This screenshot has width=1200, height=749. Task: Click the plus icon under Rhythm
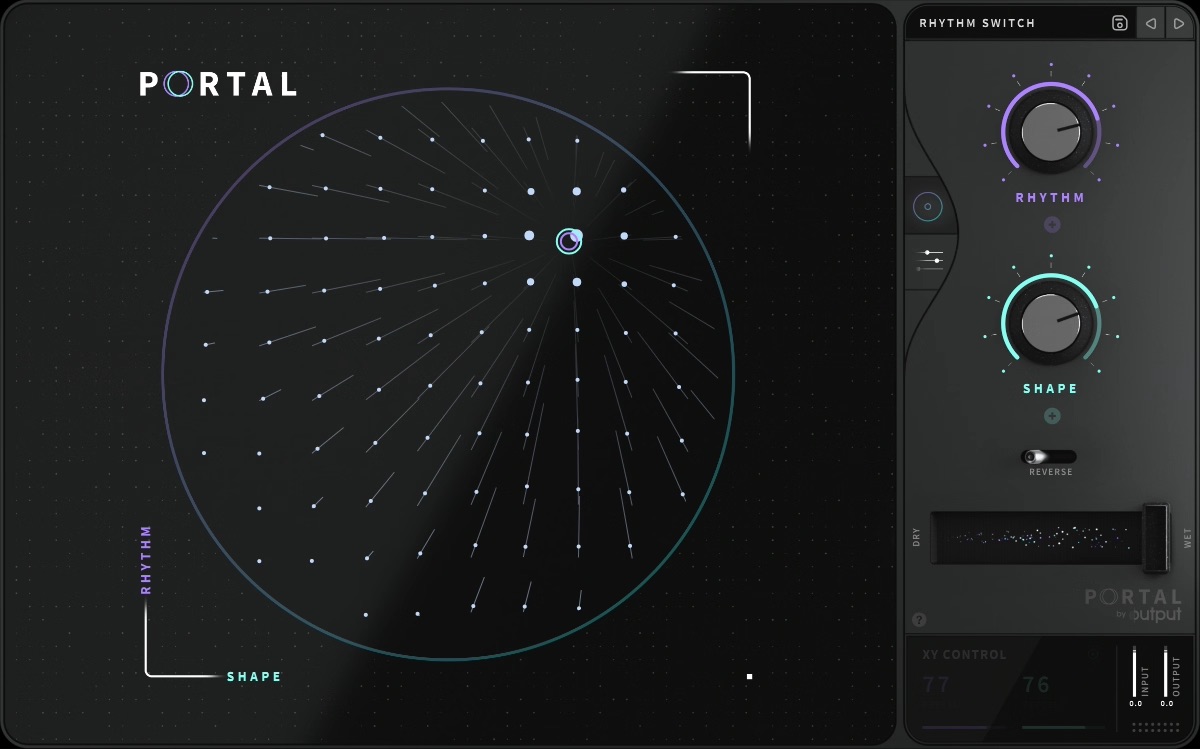(x=1051, y=225)
